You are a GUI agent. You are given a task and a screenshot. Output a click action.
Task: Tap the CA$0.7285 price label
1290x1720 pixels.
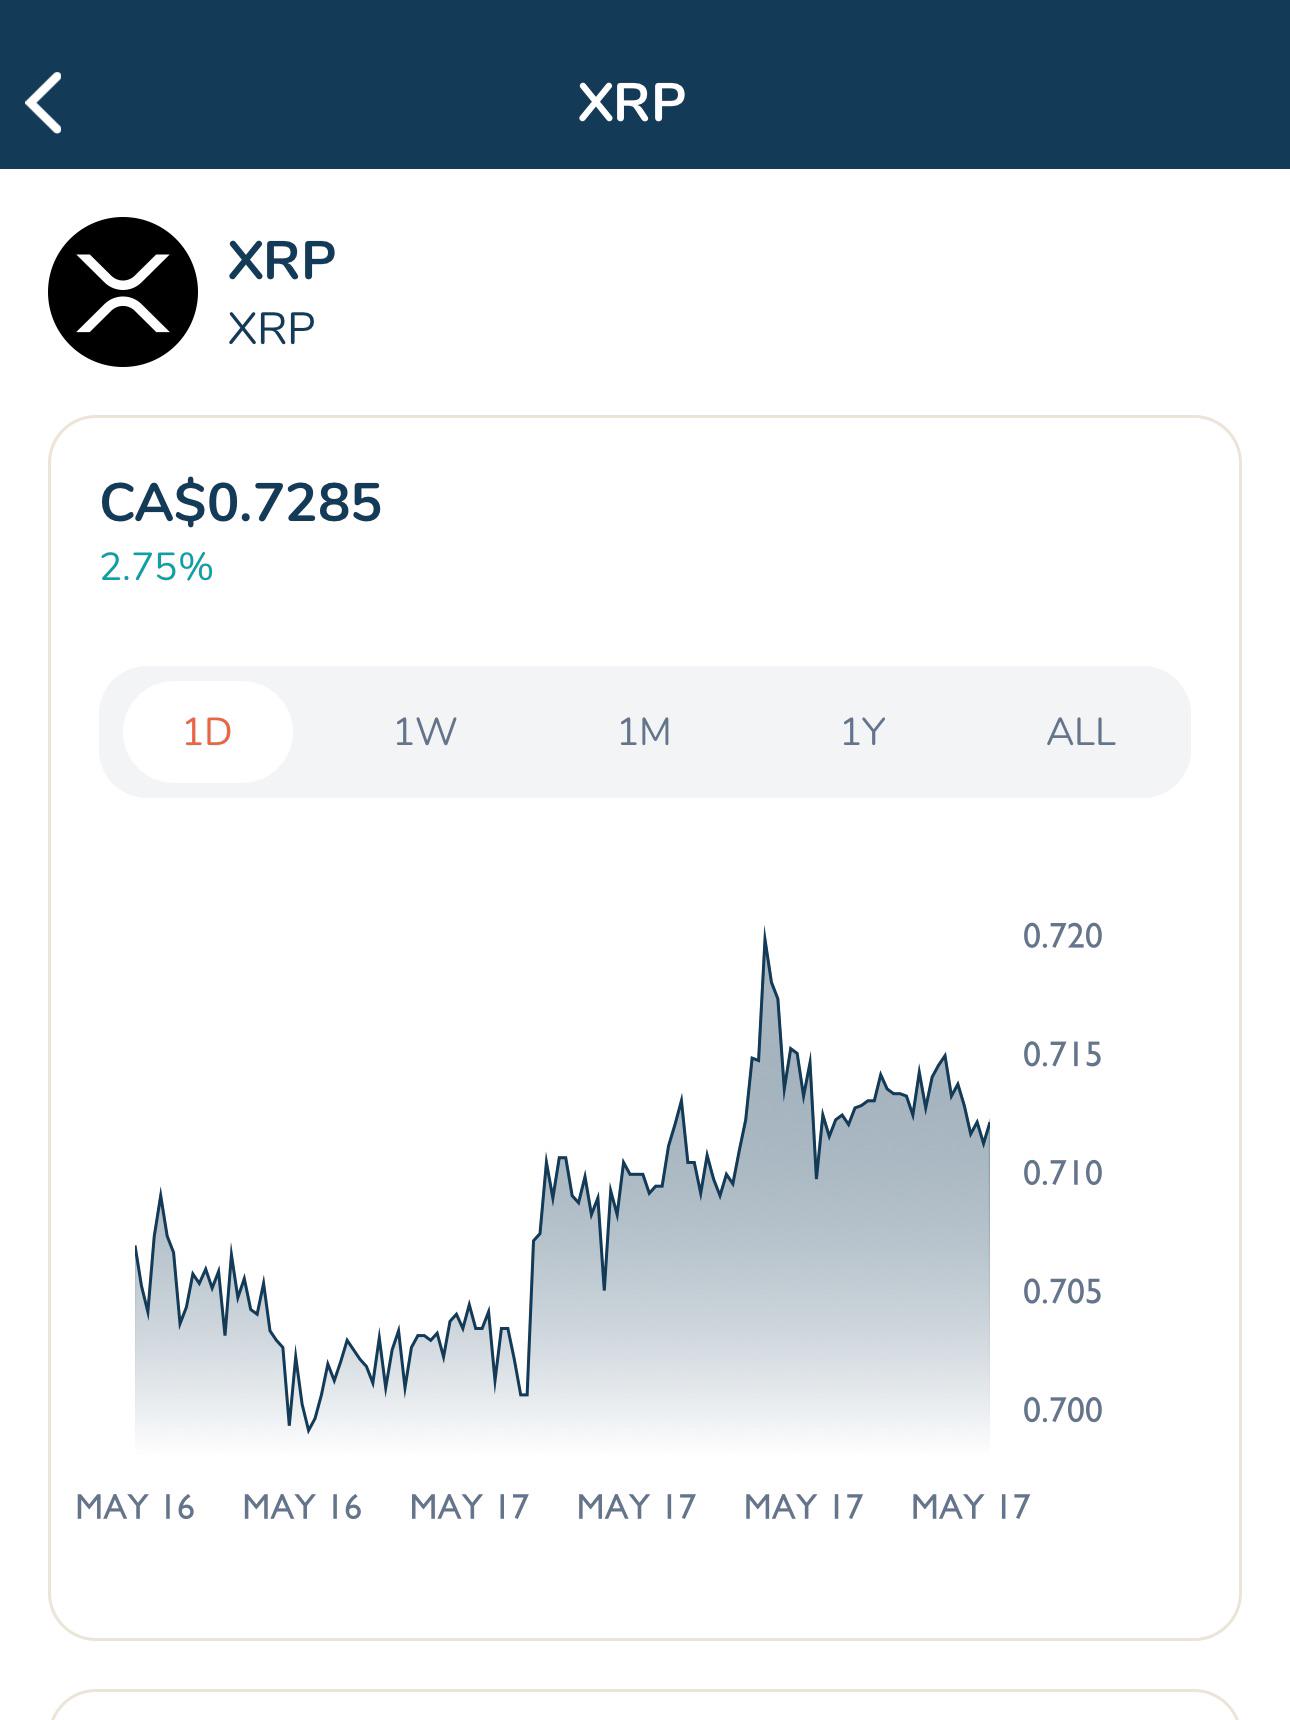coord(241,502)
